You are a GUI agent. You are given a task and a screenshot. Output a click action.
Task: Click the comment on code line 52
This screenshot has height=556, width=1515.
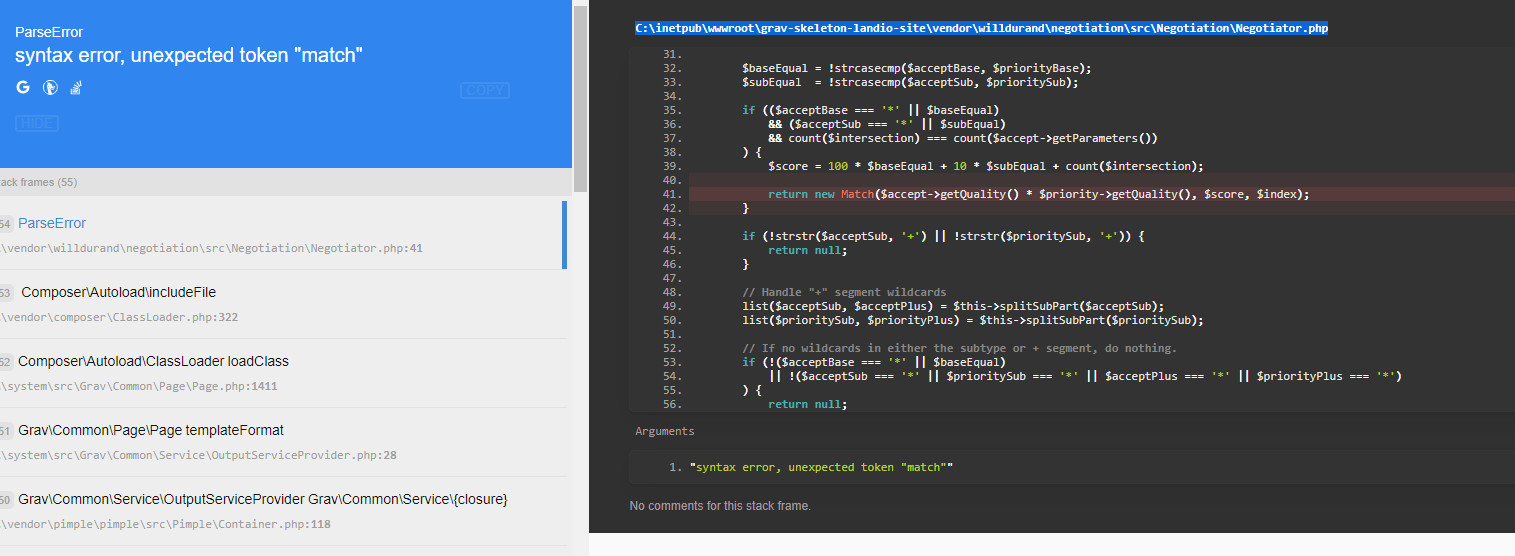click(959, 348)
